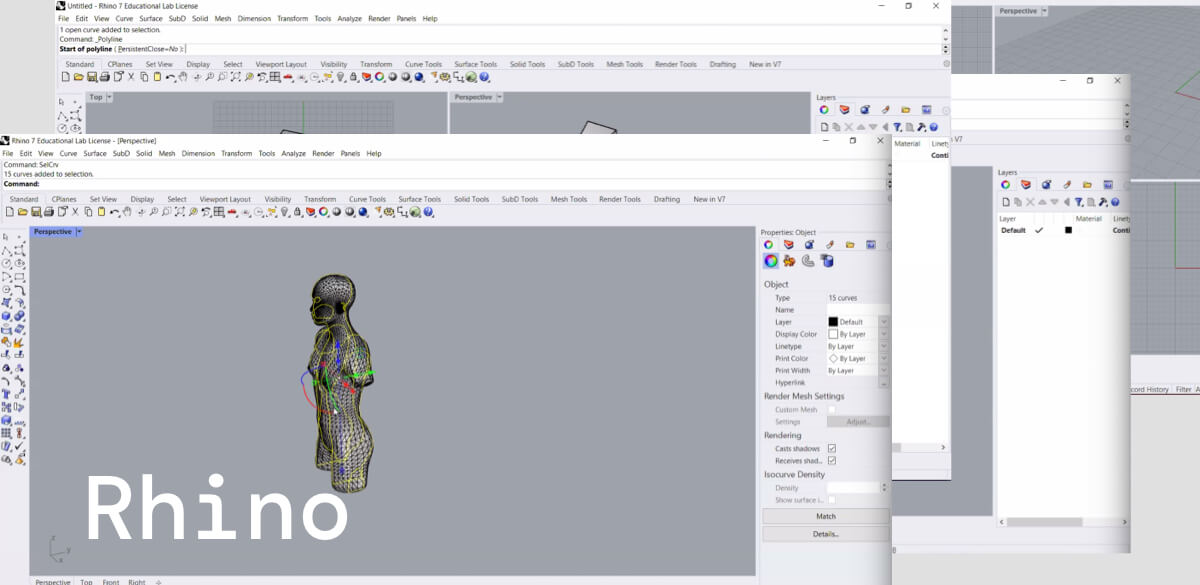Open Texture Mapping page icon in Properties panel
1200x585 pixels.
pos(808,261)
